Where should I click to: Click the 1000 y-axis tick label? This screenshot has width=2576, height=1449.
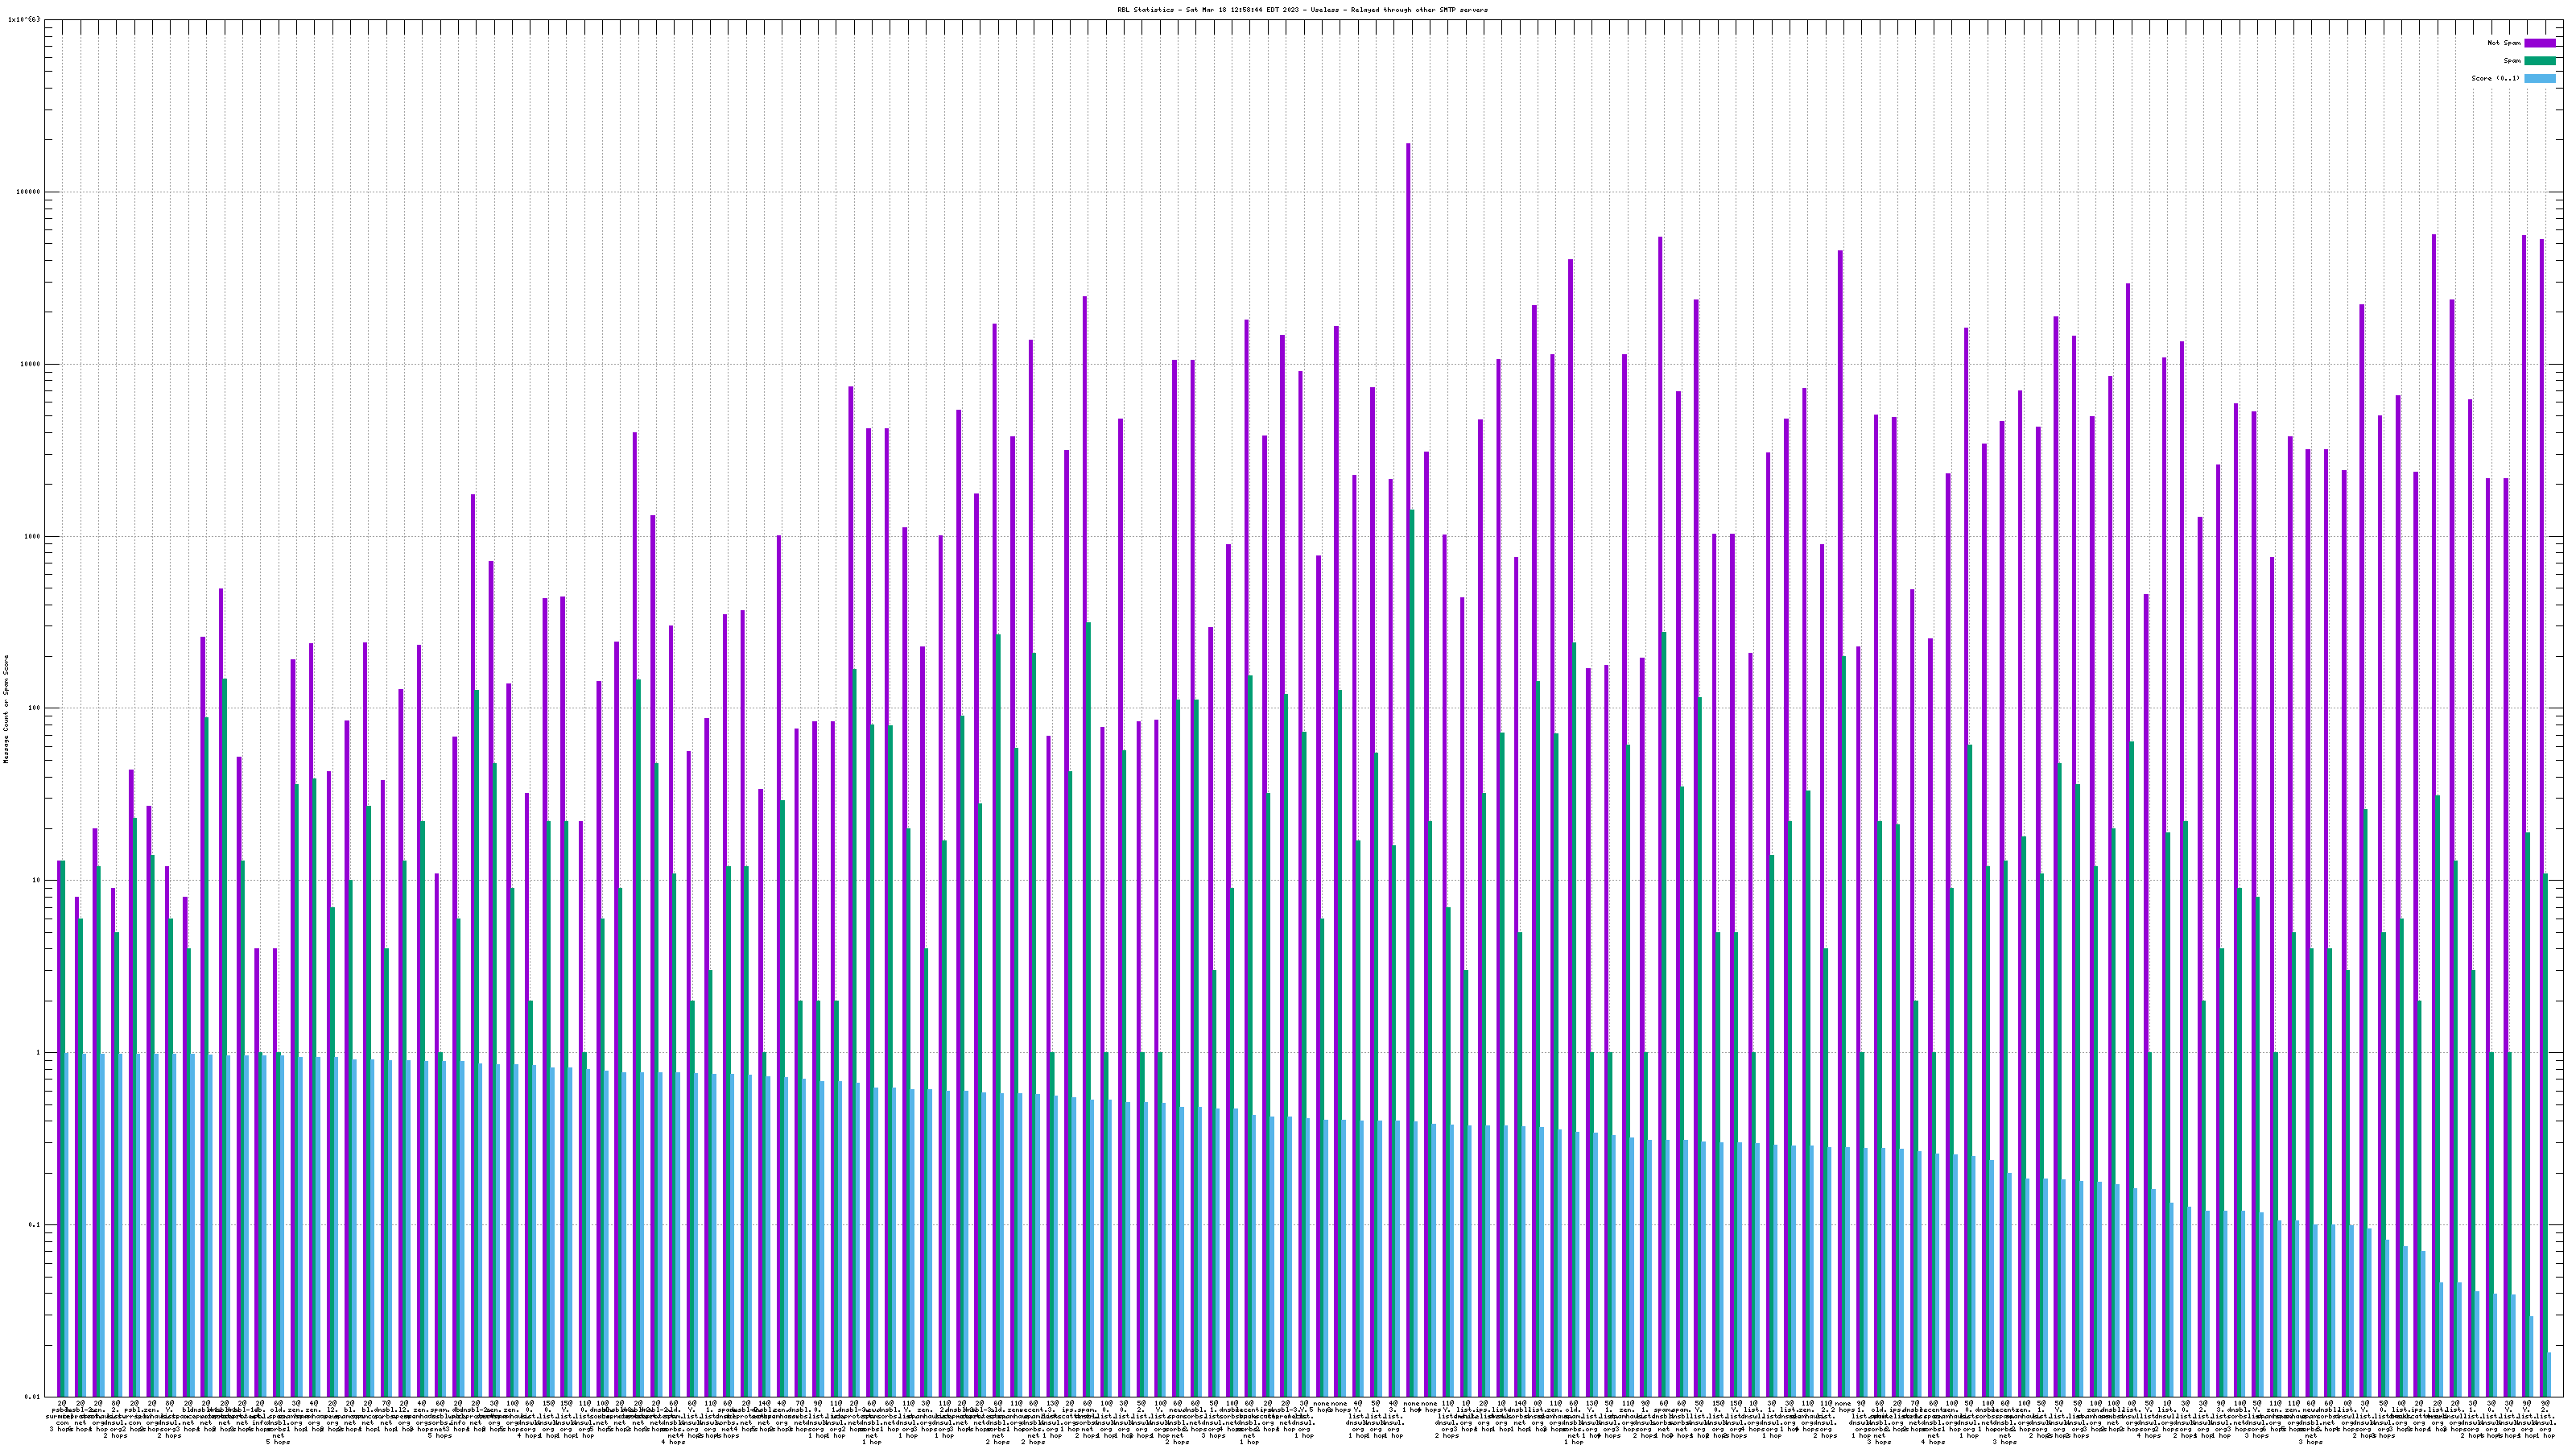34,536
